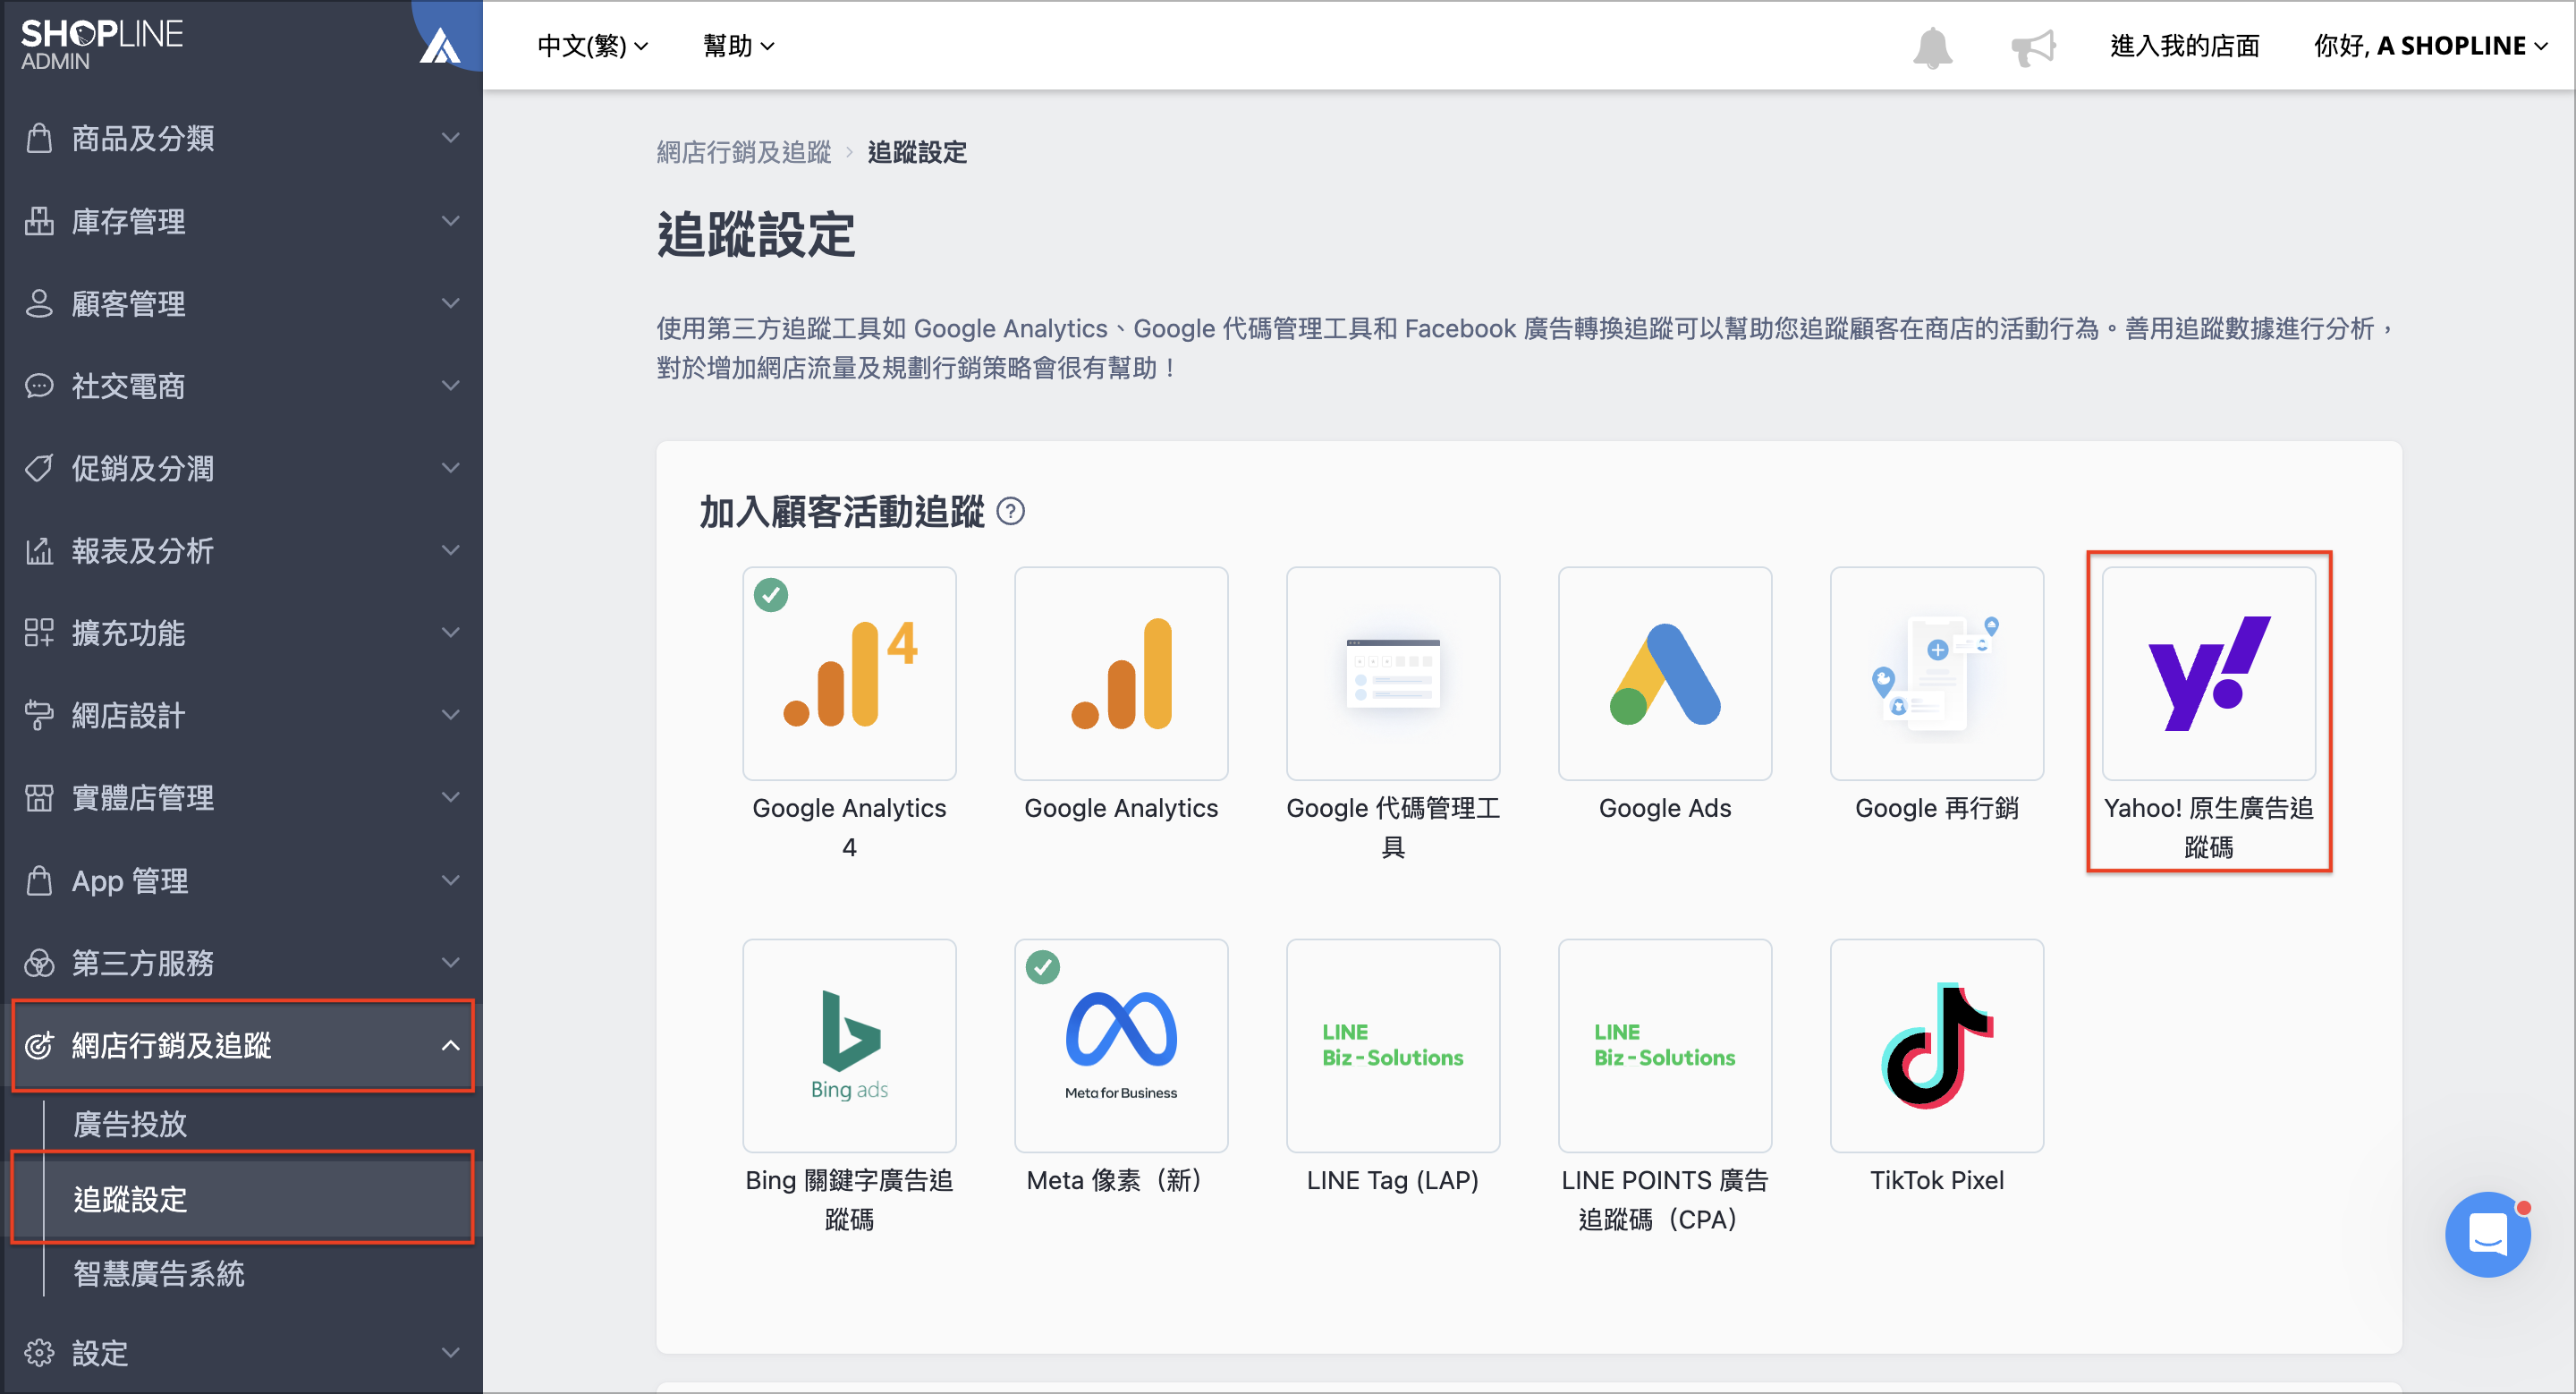Open the 中文(繁) language dropdown

click(593, 46)
